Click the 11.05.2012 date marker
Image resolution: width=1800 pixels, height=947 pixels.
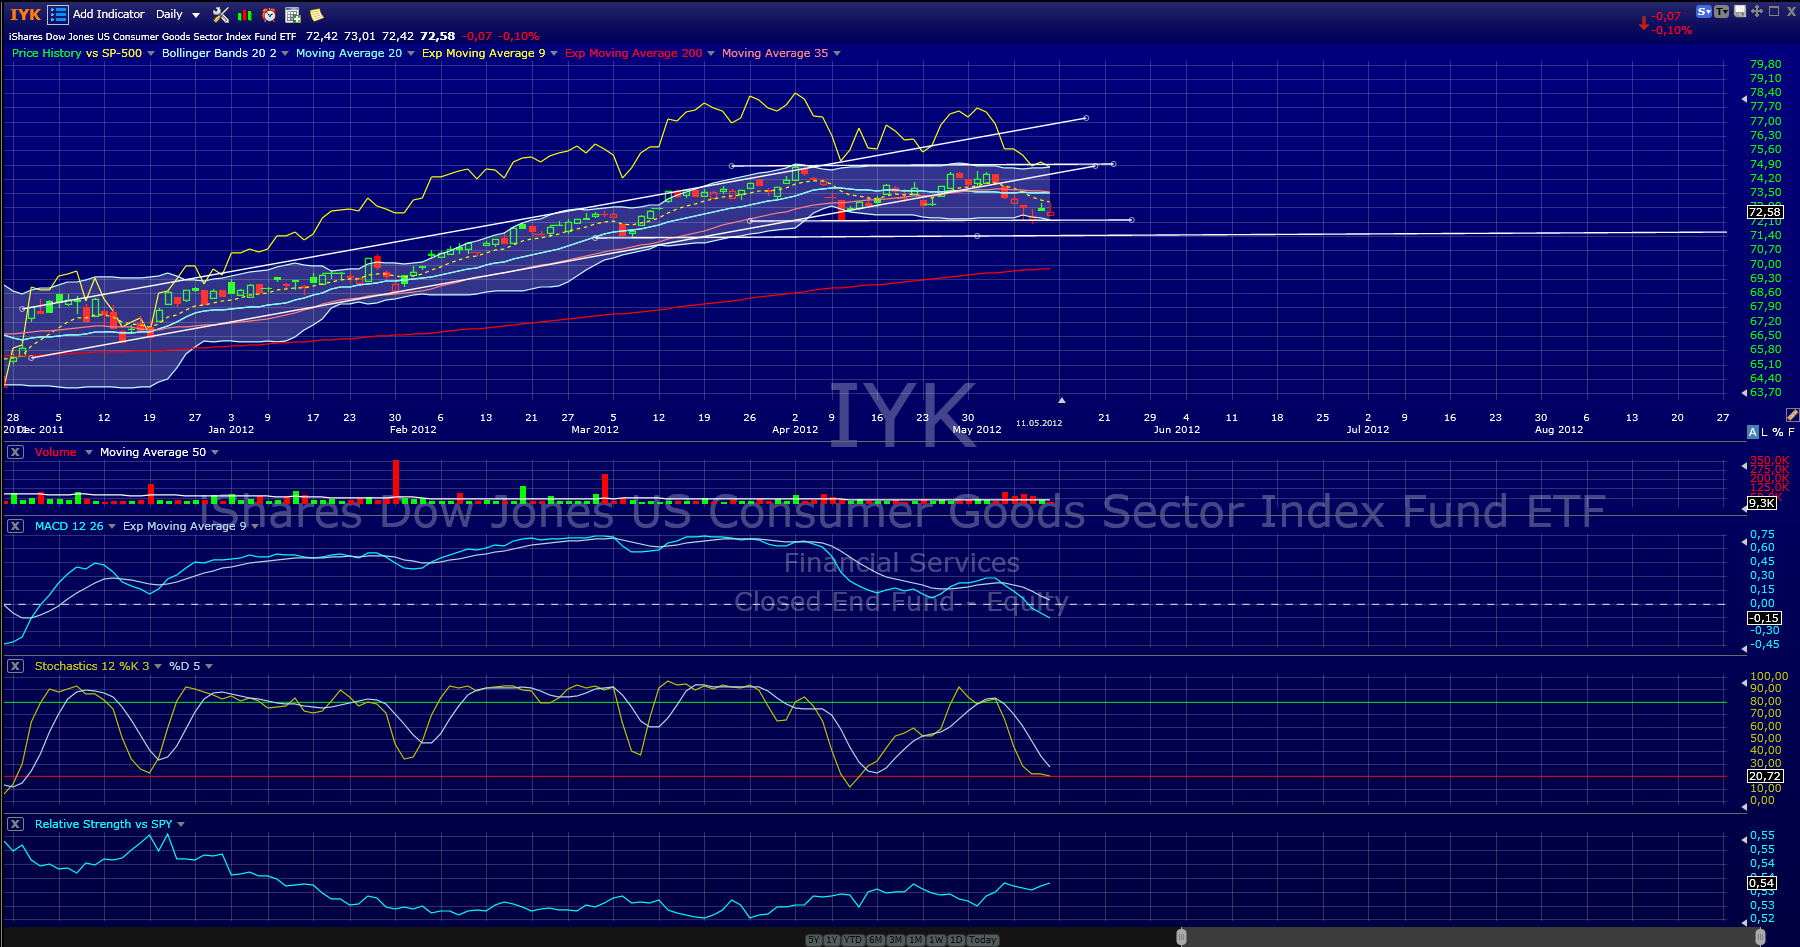click(1039, 423)
